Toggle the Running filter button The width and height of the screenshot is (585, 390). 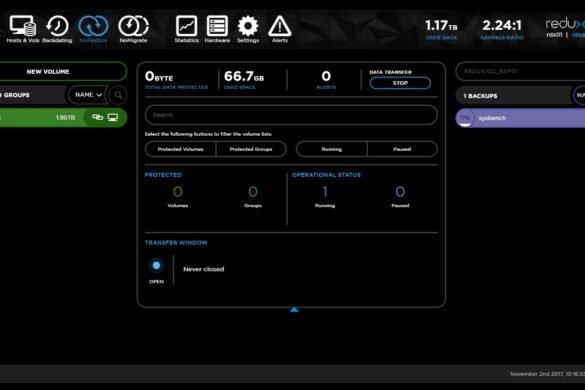tap(332, 149)
